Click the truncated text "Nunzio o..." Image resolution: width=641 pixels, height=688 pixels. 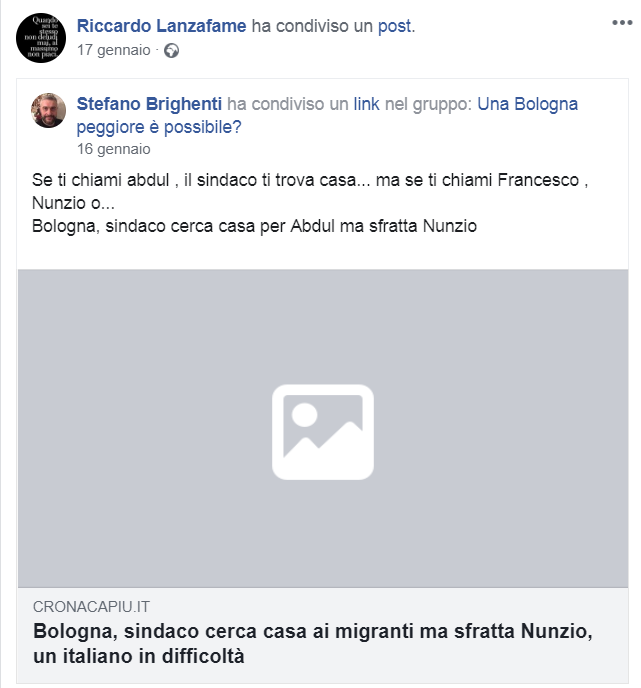(73, 203)
